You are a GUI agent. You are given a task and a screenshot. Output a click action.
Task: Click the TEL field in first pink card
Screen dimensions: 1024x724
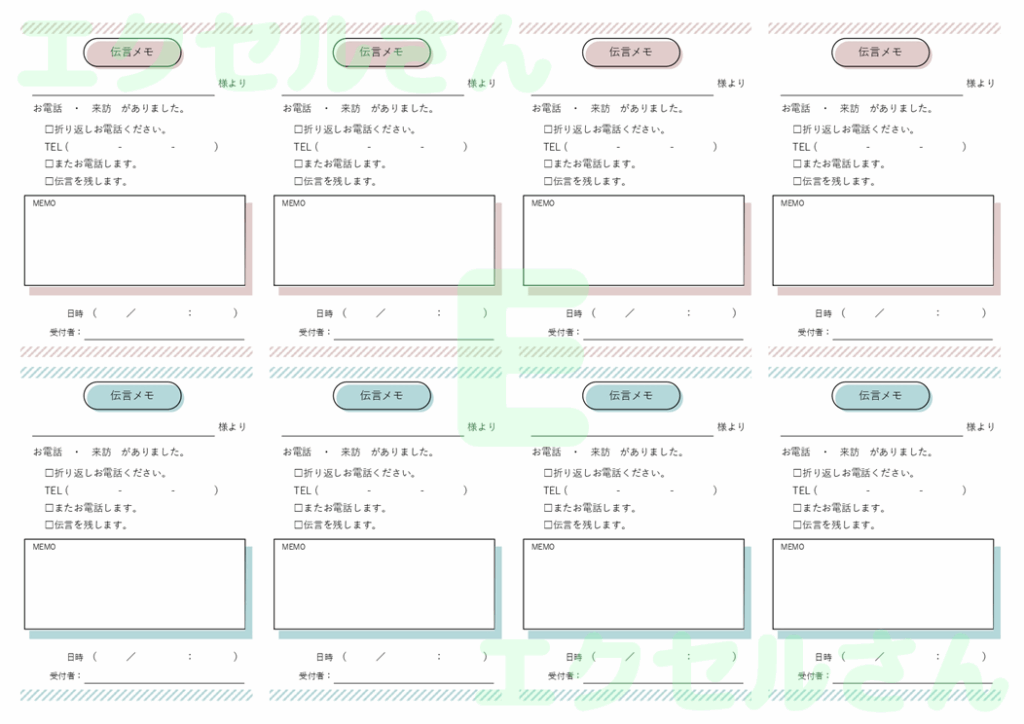pyautogui.click(x=131, y=147)
